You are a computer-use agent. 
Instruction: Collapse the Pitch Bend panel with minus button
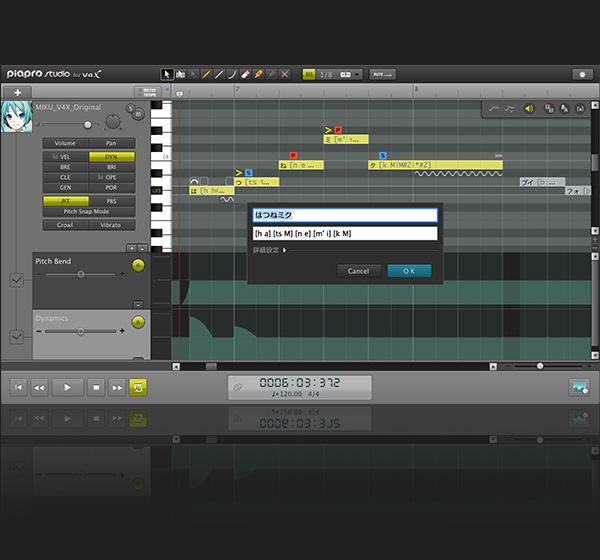click(x=137, y=304)
